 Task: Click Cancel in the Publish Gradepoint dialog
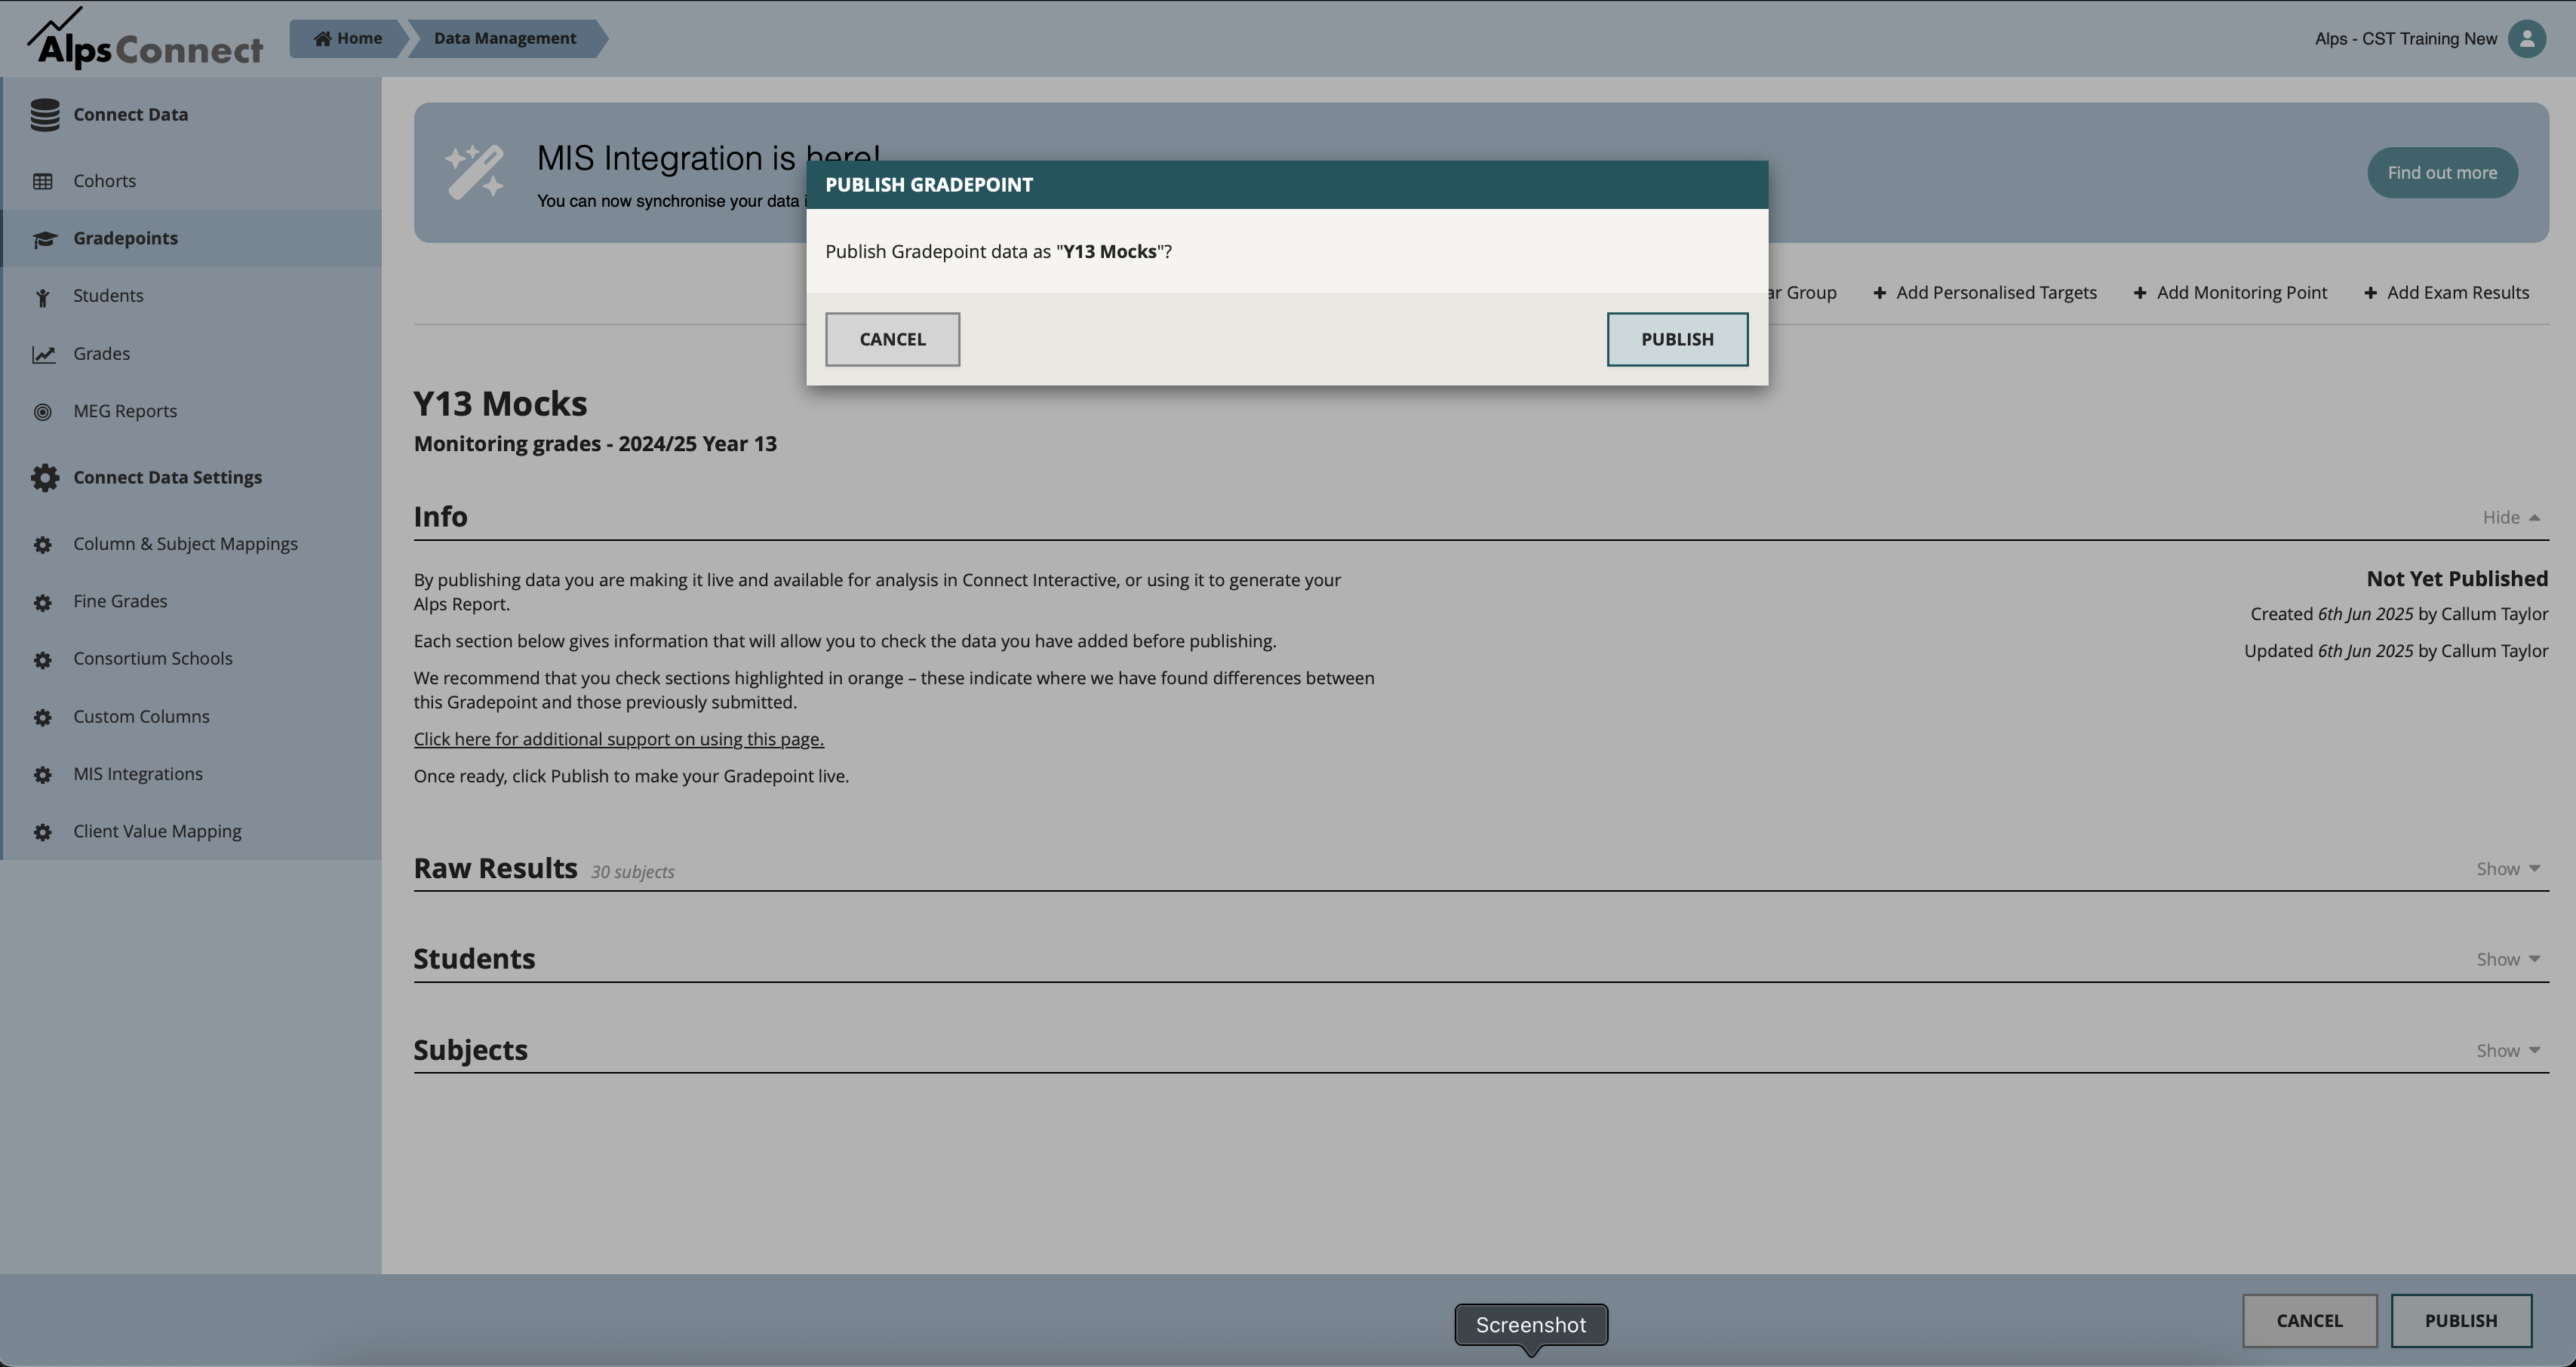pyautogui.click(x=892, y=339)
